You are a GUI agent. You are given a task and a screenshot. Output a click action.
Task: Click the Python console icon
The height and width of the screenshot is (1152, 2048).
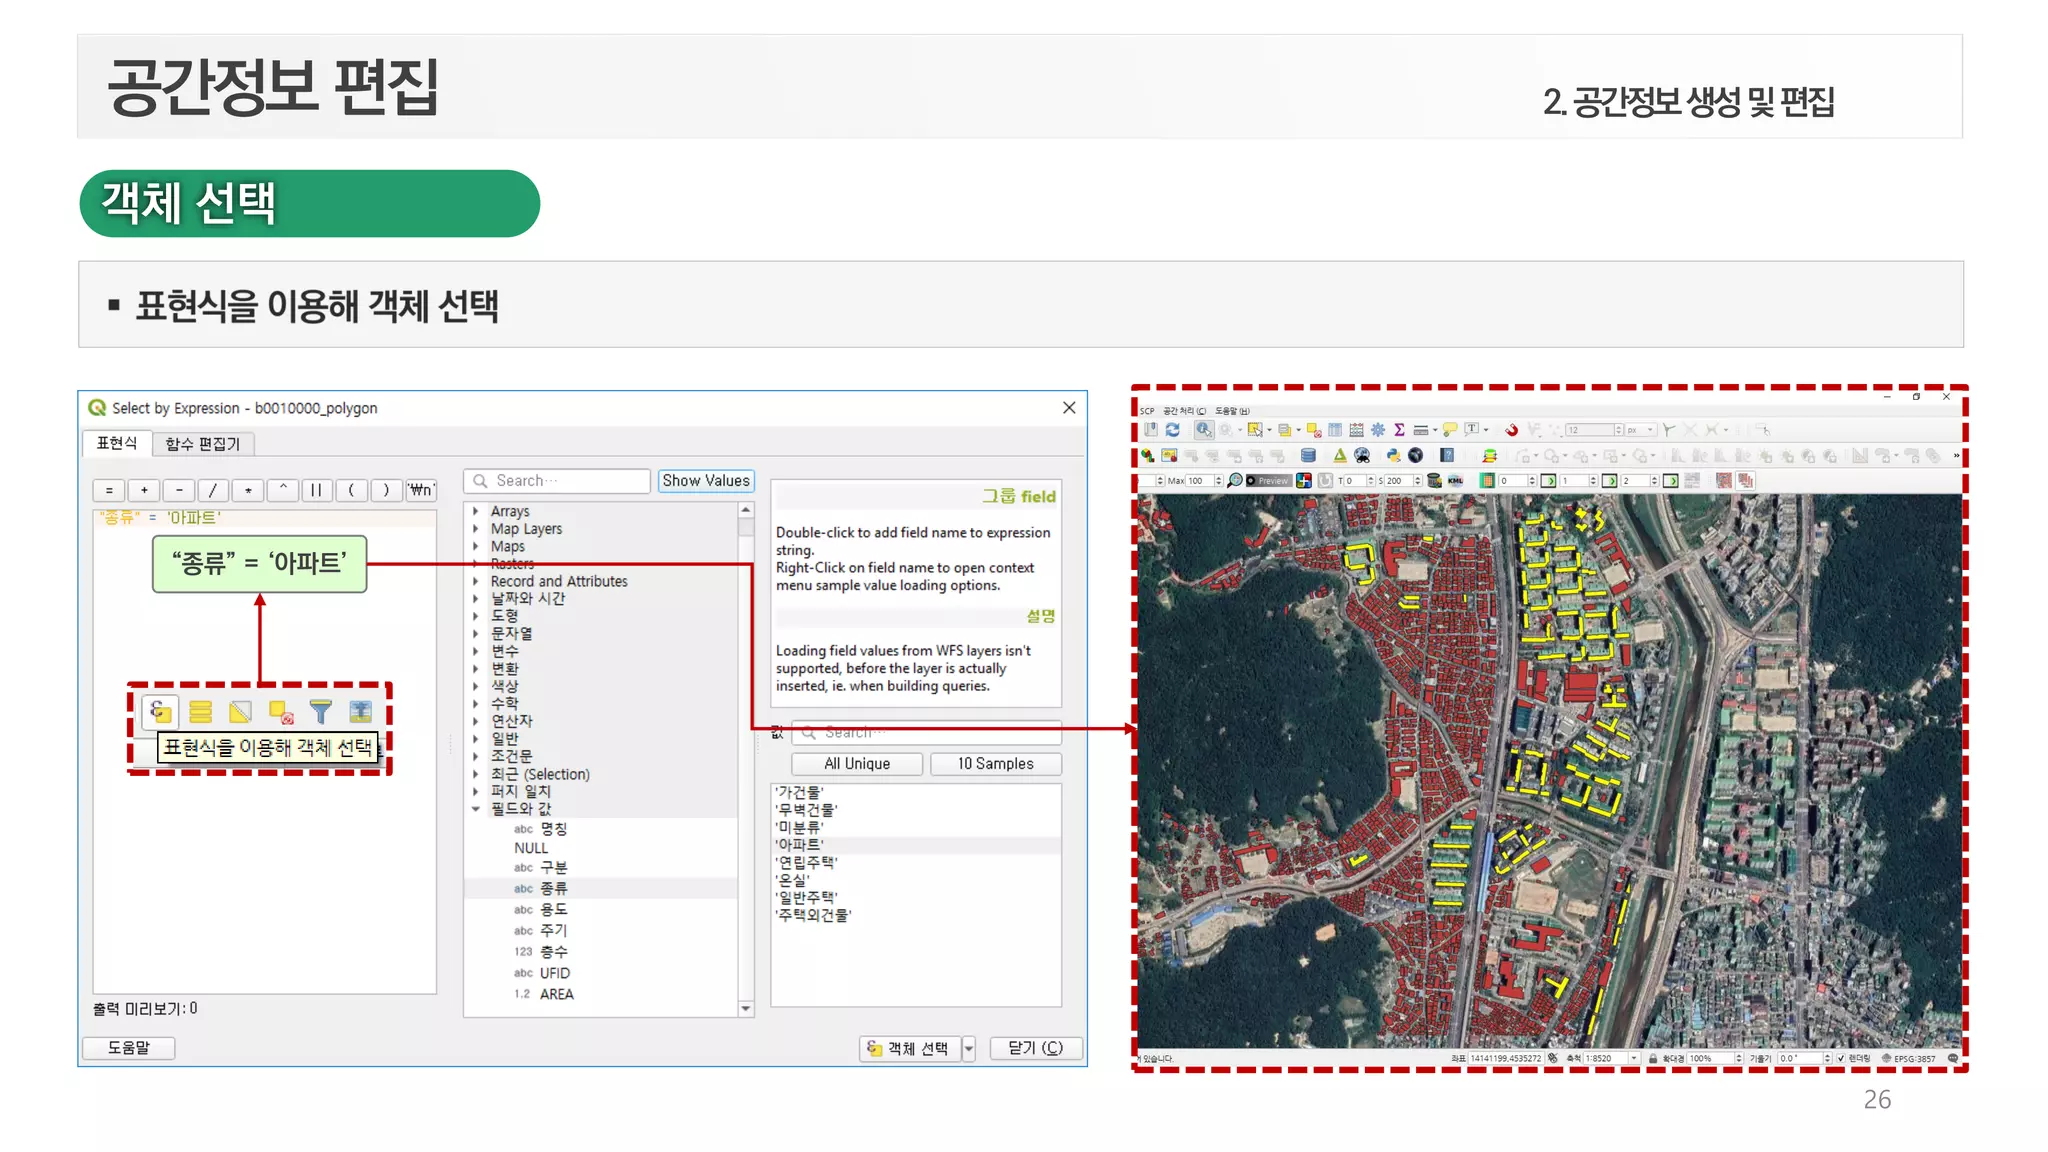tap(1393, 456)
